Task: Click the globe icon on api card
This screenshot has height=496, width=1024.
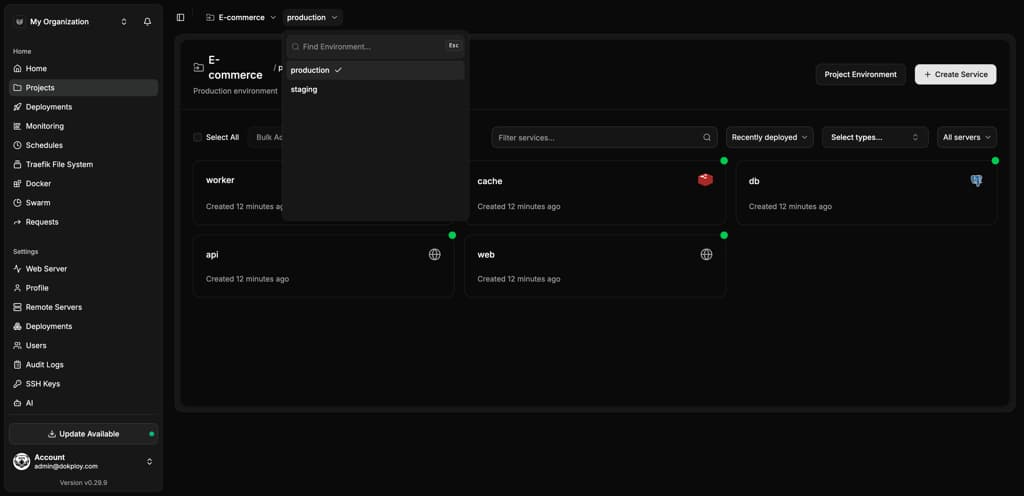Action: [434, 255]
